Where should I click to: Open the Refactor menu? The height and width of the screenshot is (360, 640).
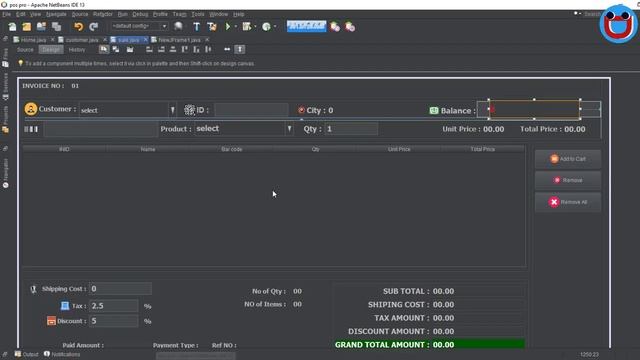pos(102,14)
